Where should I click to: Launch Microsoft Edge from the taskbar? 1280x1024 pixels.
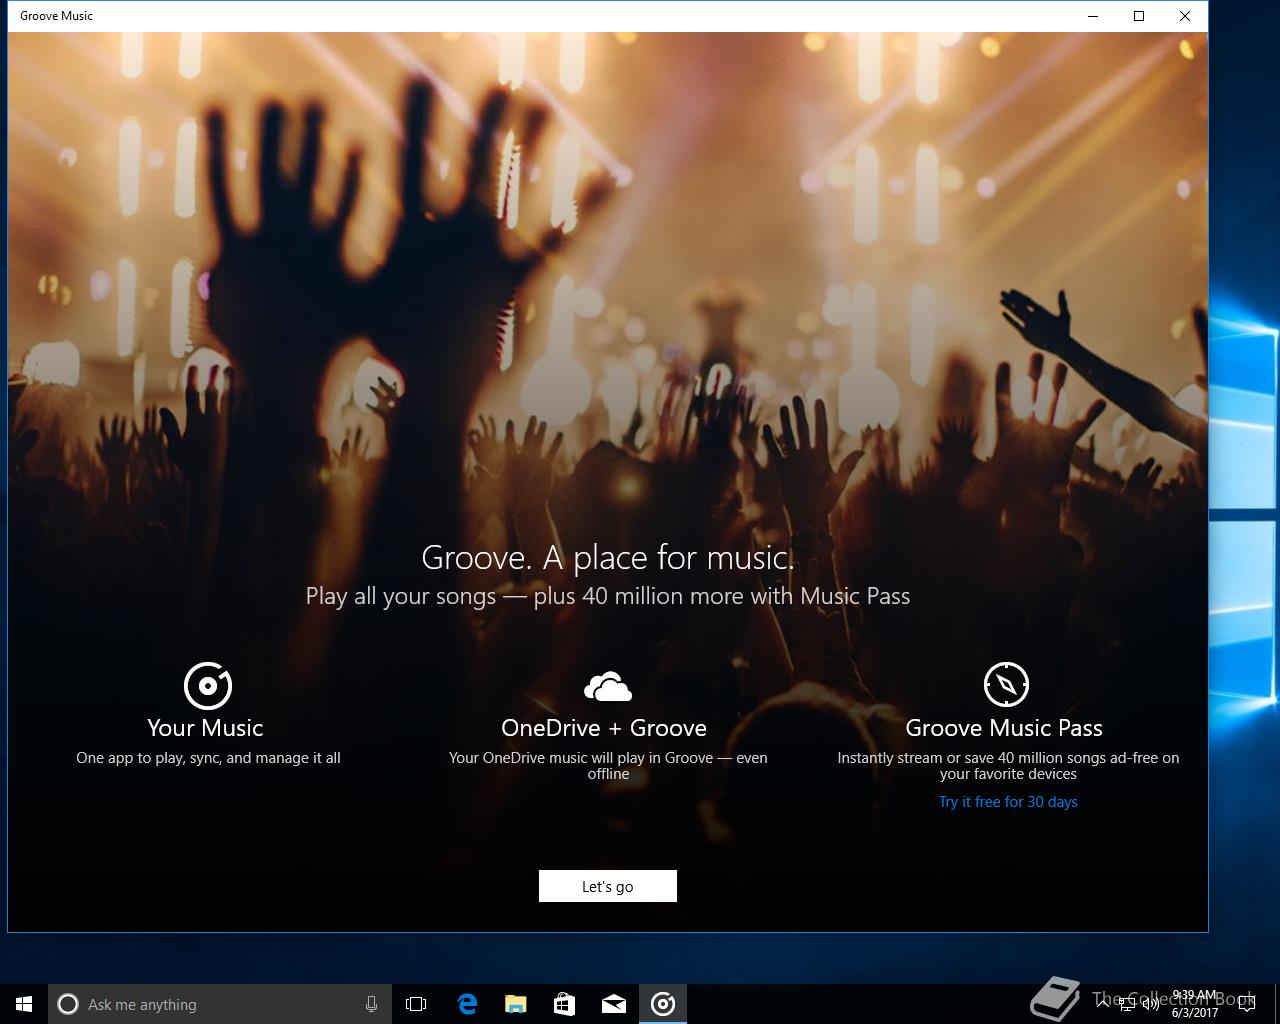[466, 1004]
